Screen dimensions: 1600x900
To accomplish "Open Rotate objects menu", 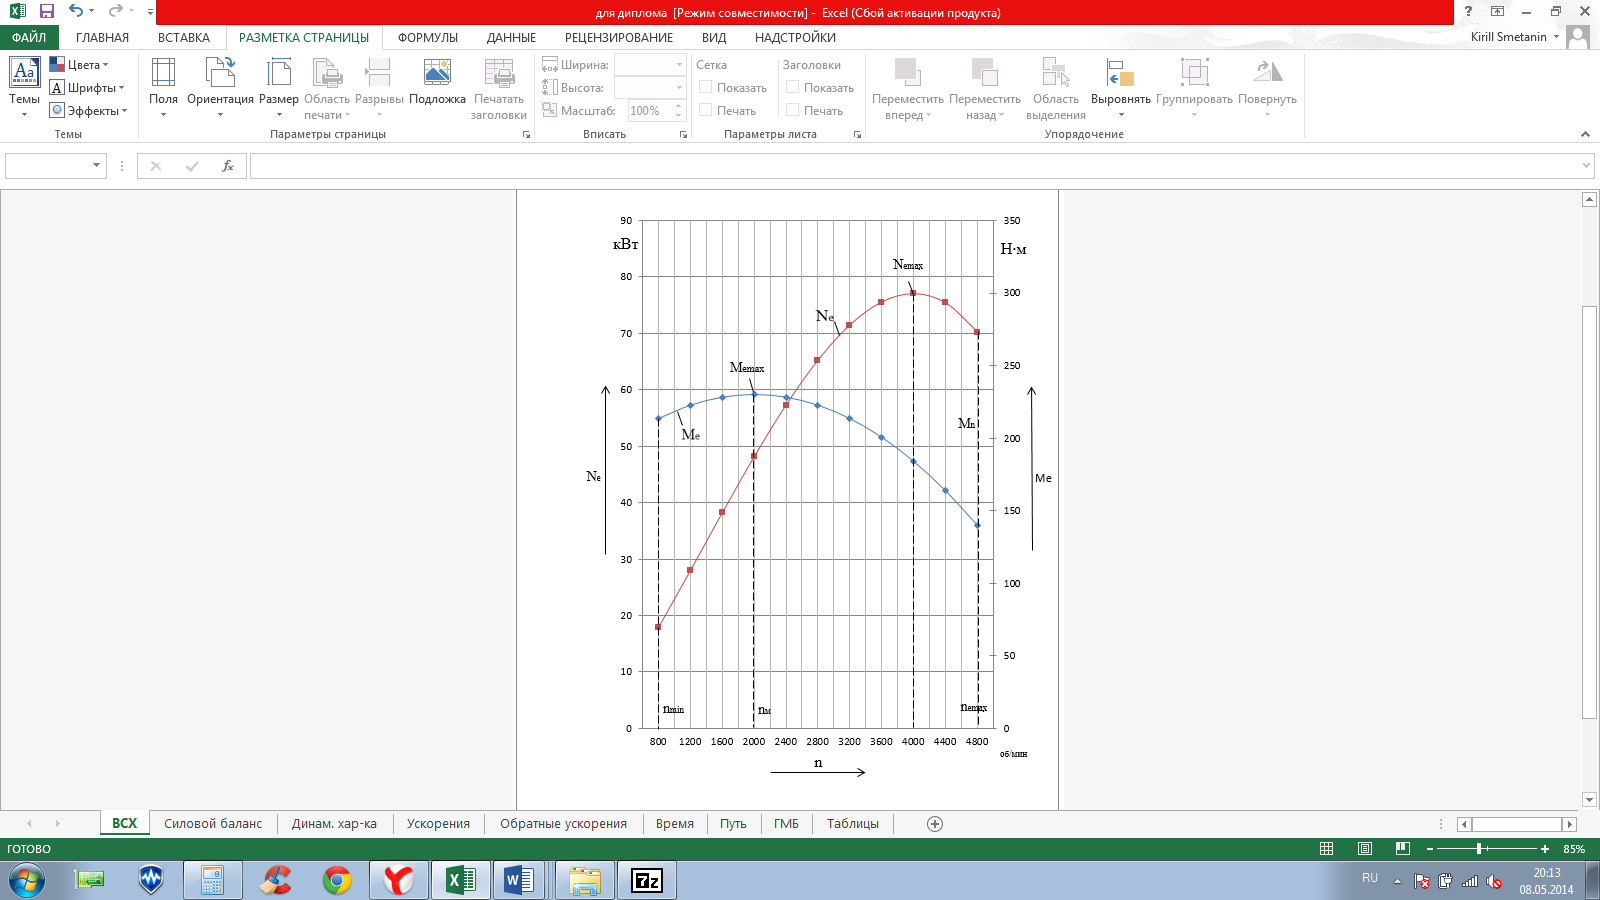I will click(1267, 87).
